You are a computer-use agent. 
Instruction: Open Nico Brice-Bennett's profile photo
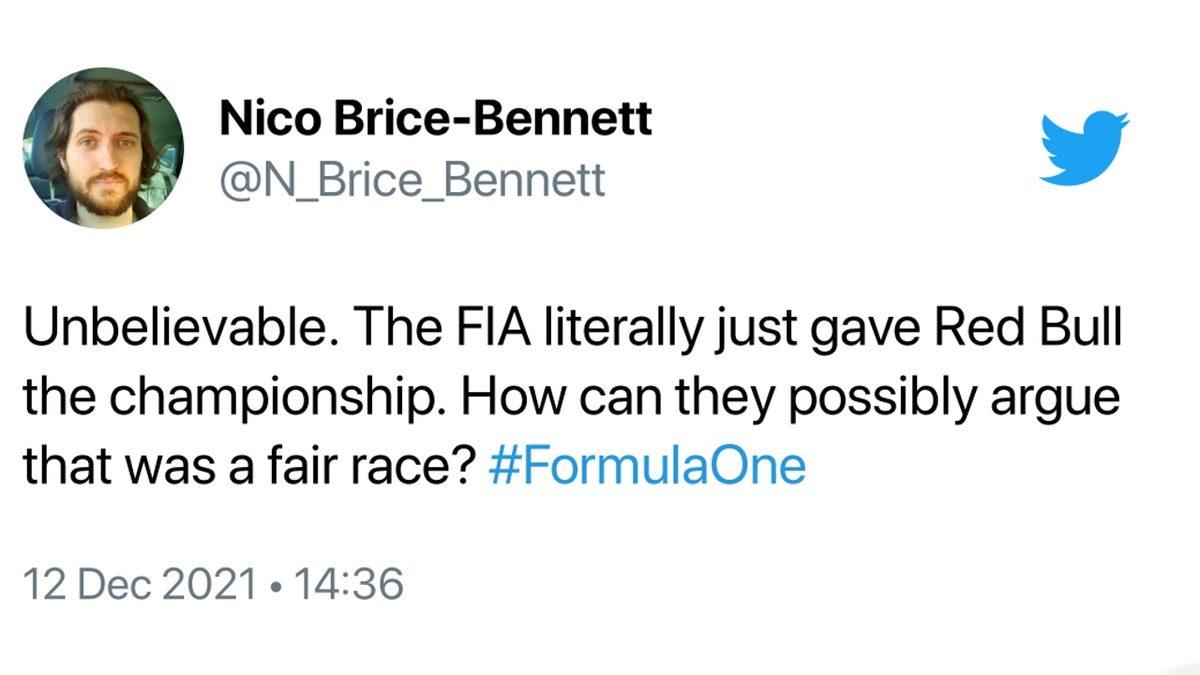(102, 148)
